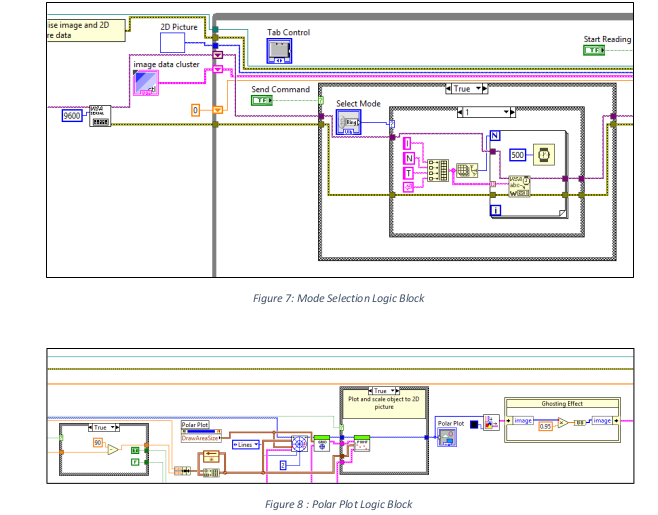The image size is (658, 515).
Task: Click the VISA serial configure node
Action: (99, 115)
